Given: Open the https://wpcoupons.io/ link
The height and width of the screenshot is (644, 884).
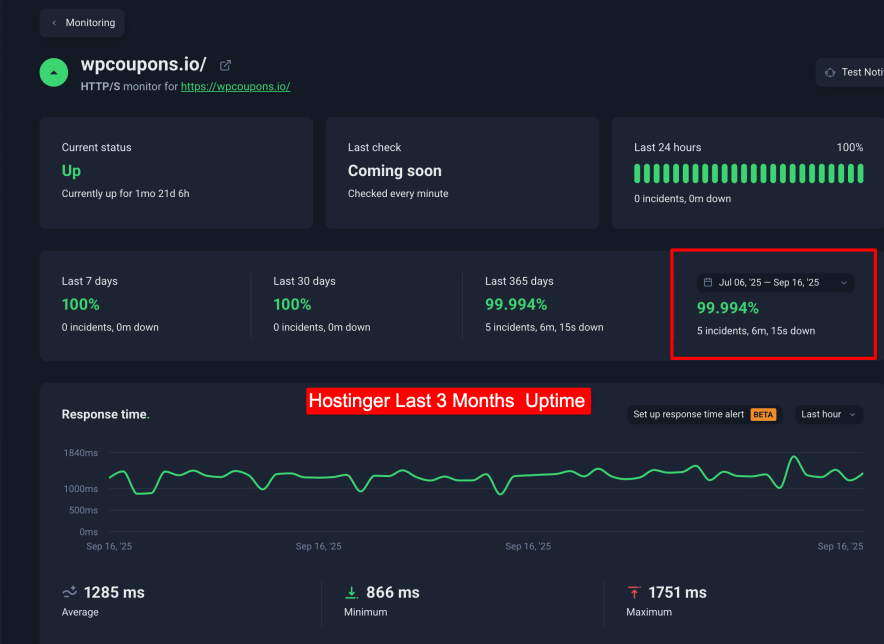Looking at the screenshot, I should pos(235,87).
